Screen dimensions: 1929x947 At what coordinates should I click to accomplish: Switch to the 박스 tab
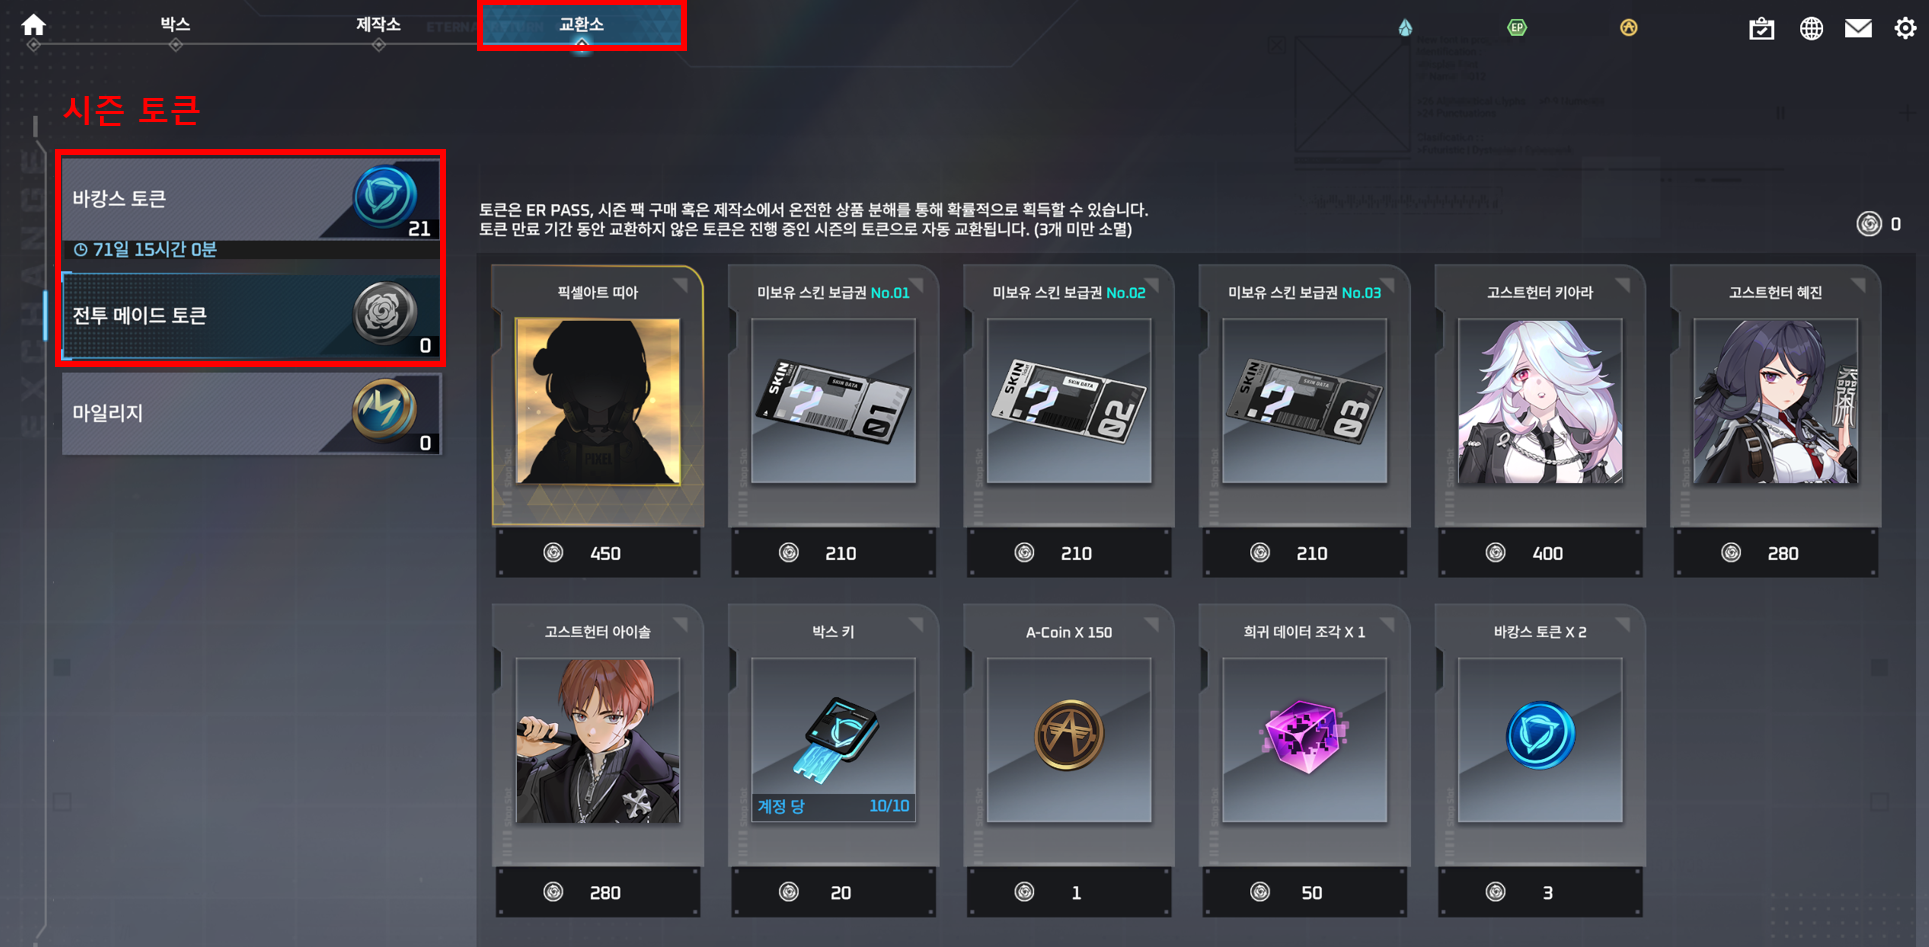coord(175,24)
